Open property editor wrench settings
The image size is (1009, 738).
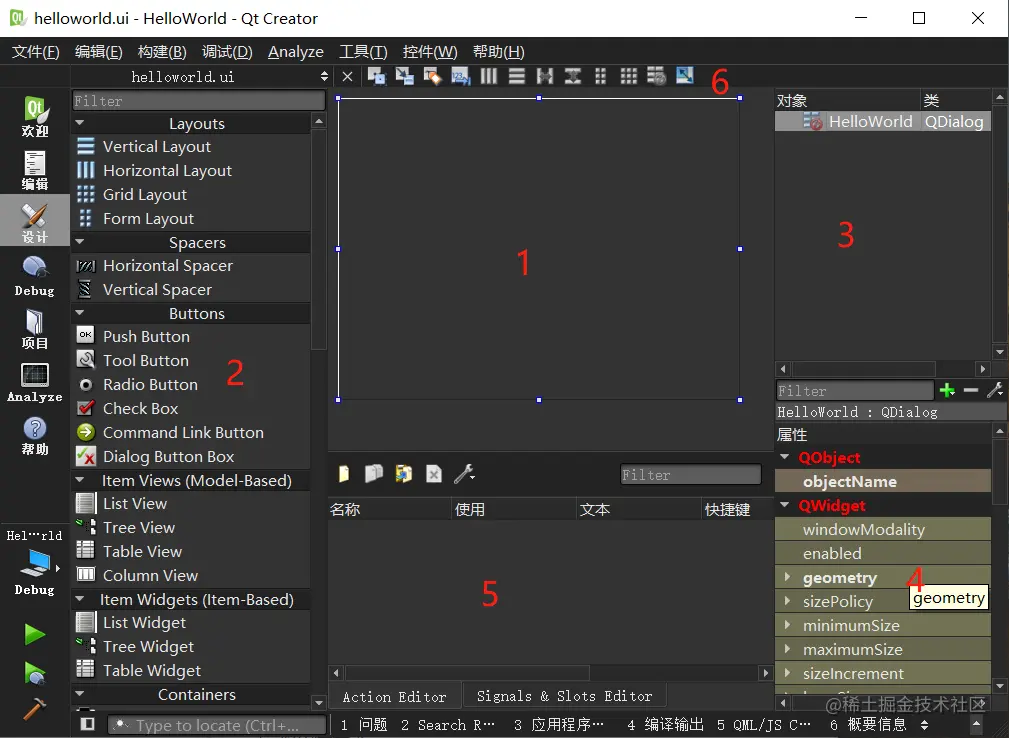(995, 390)
